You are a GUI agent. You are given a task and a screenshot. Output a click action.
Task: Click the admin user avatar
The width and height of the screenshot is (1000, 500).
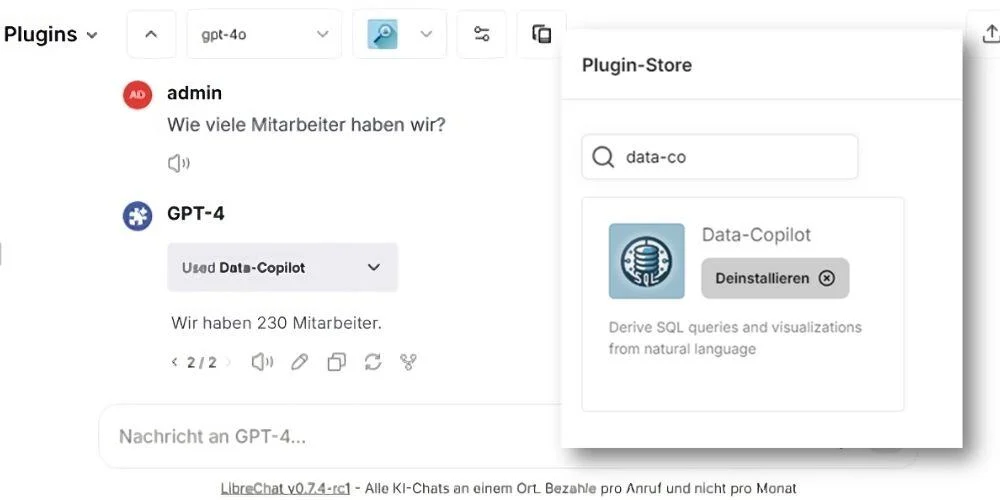click(137, 95)
